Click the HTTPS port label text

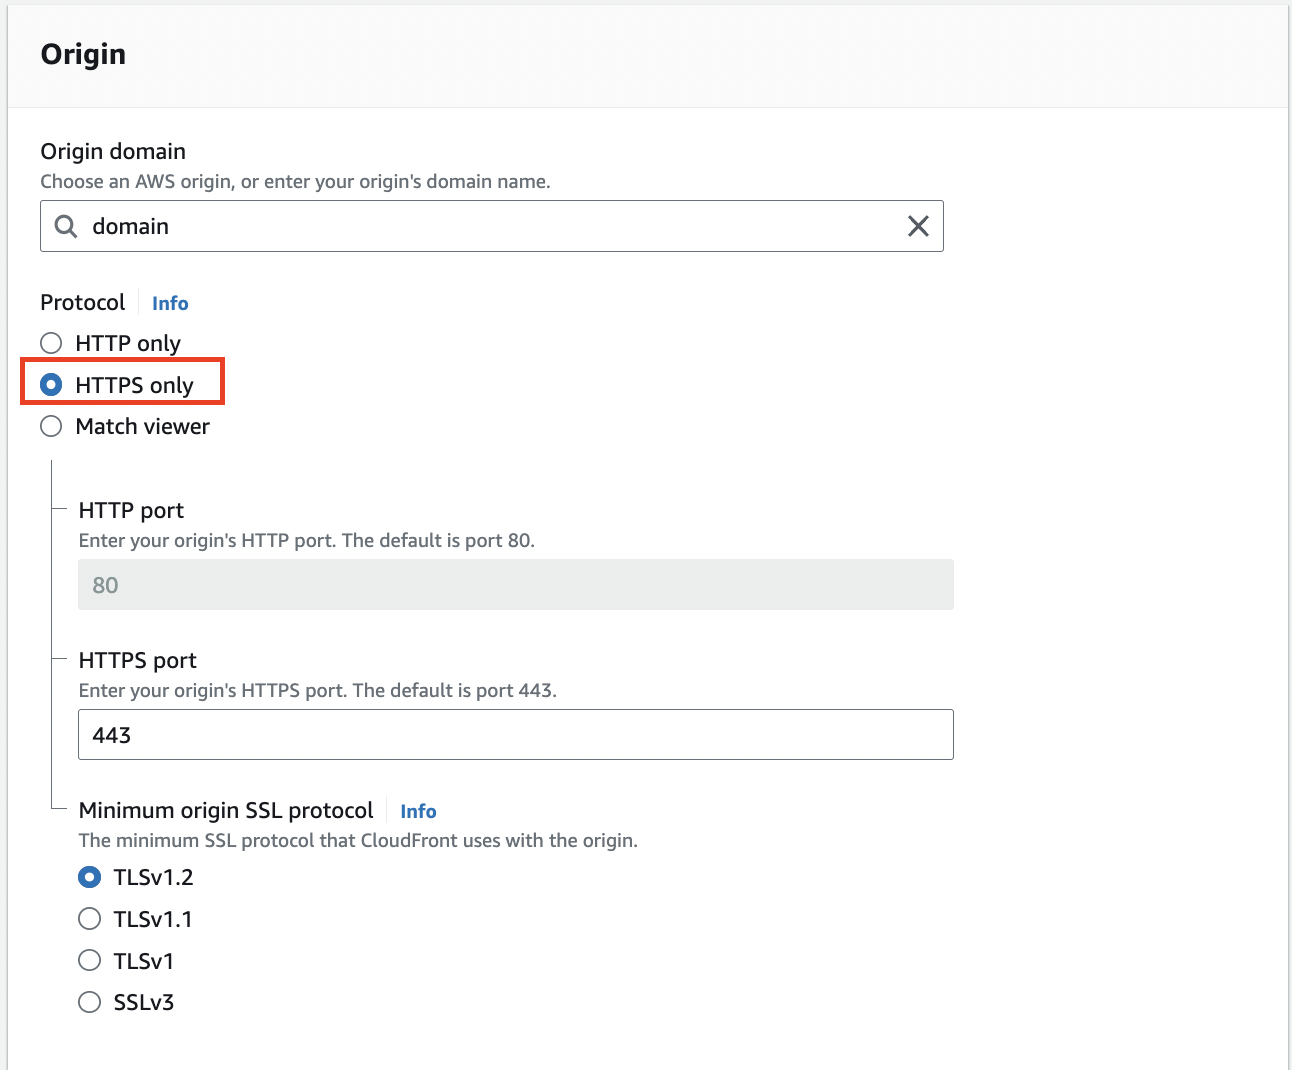coord(137,660)
